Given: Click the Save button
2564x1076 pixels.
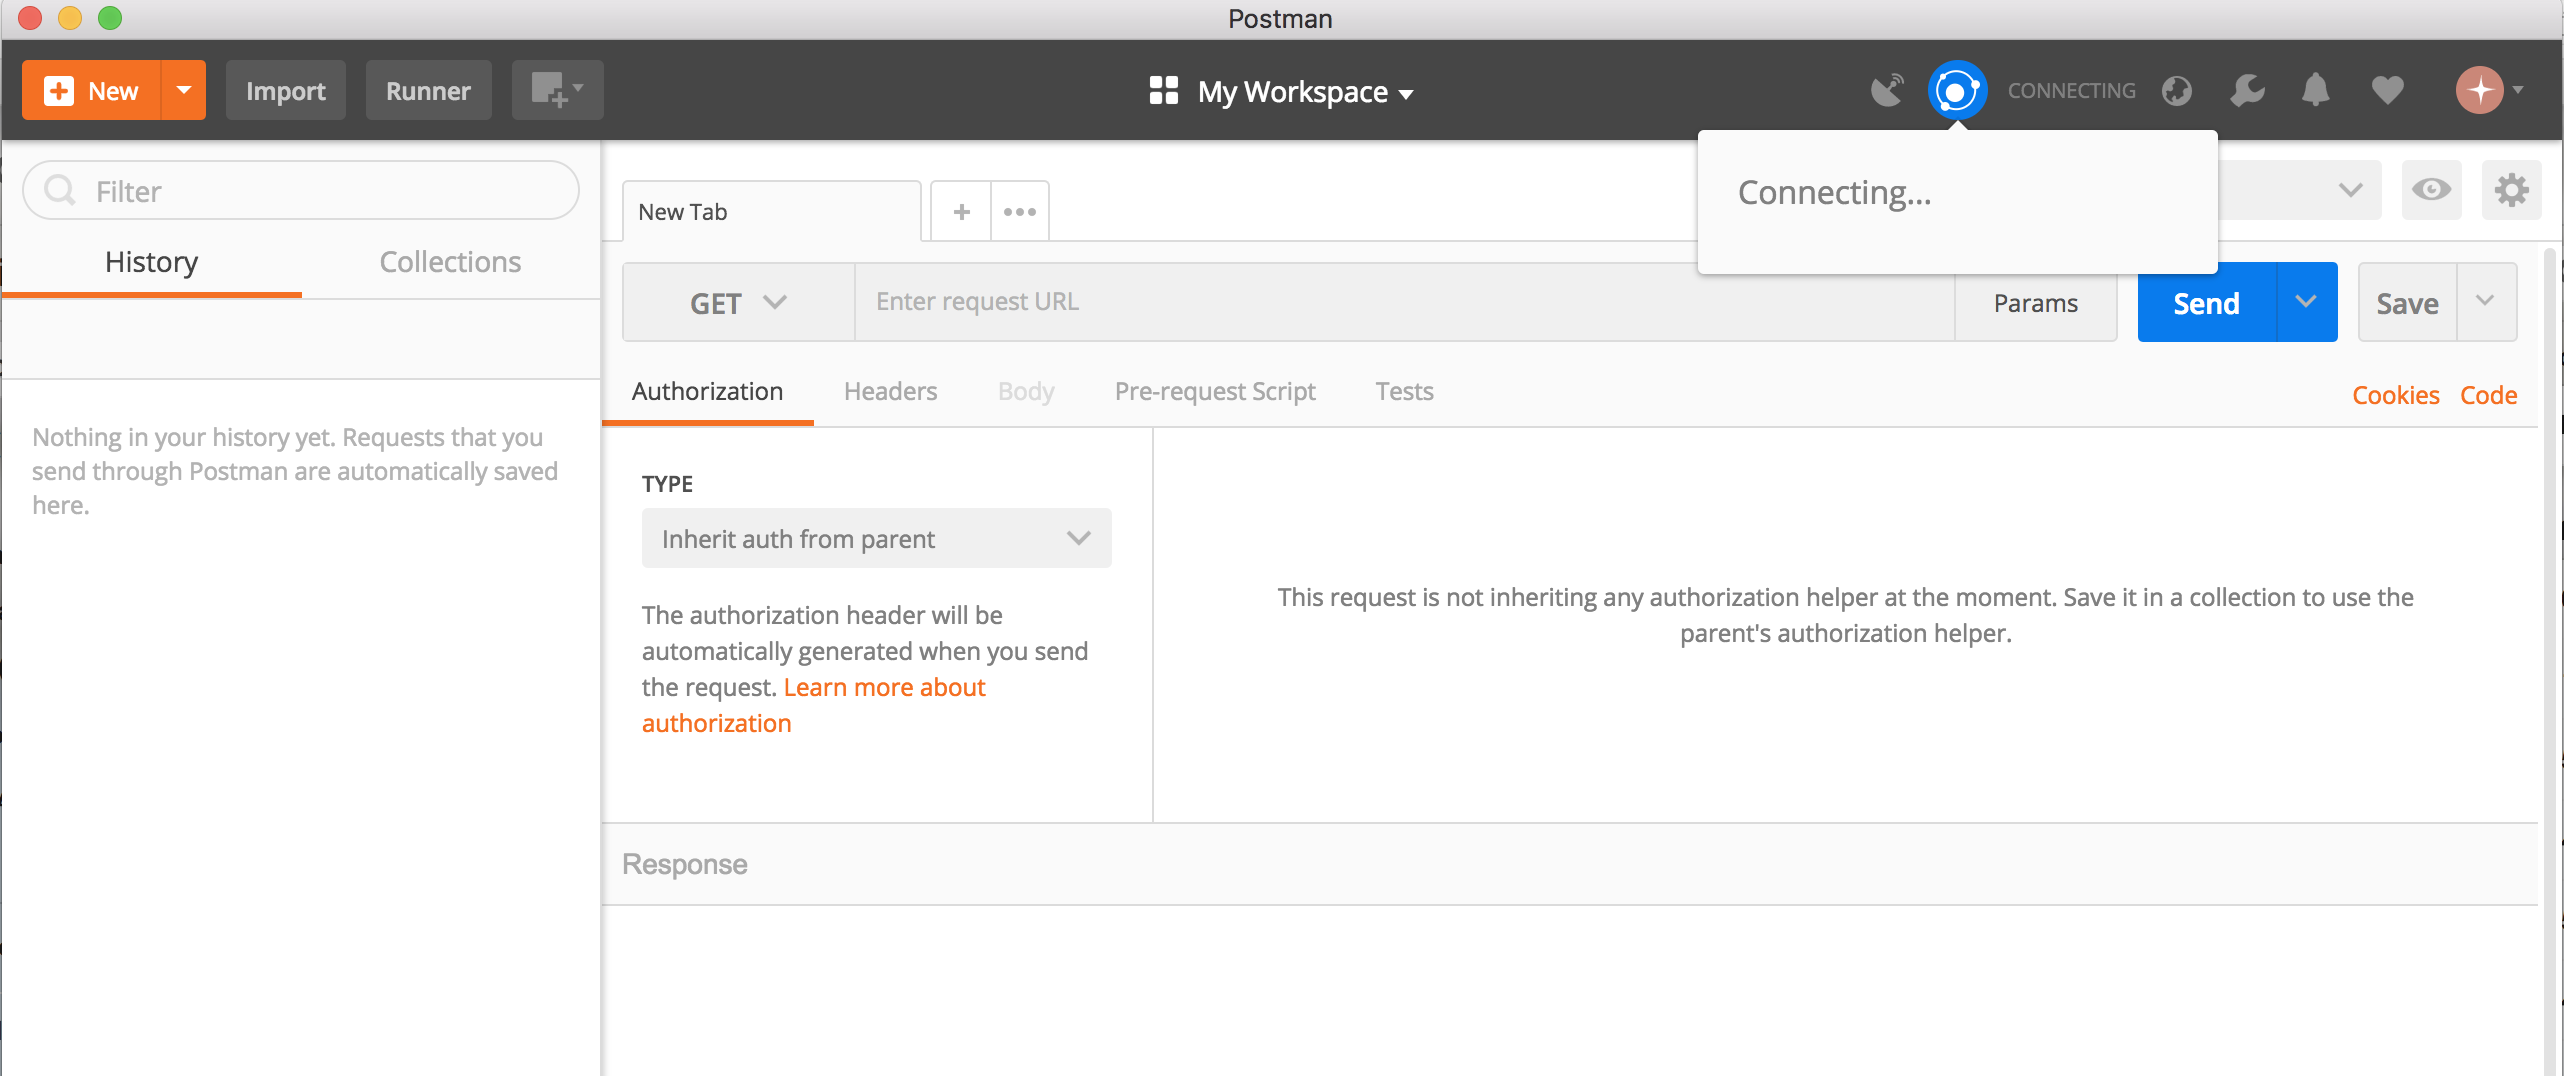Looking at the screenshot, I should coord(2407,302).
